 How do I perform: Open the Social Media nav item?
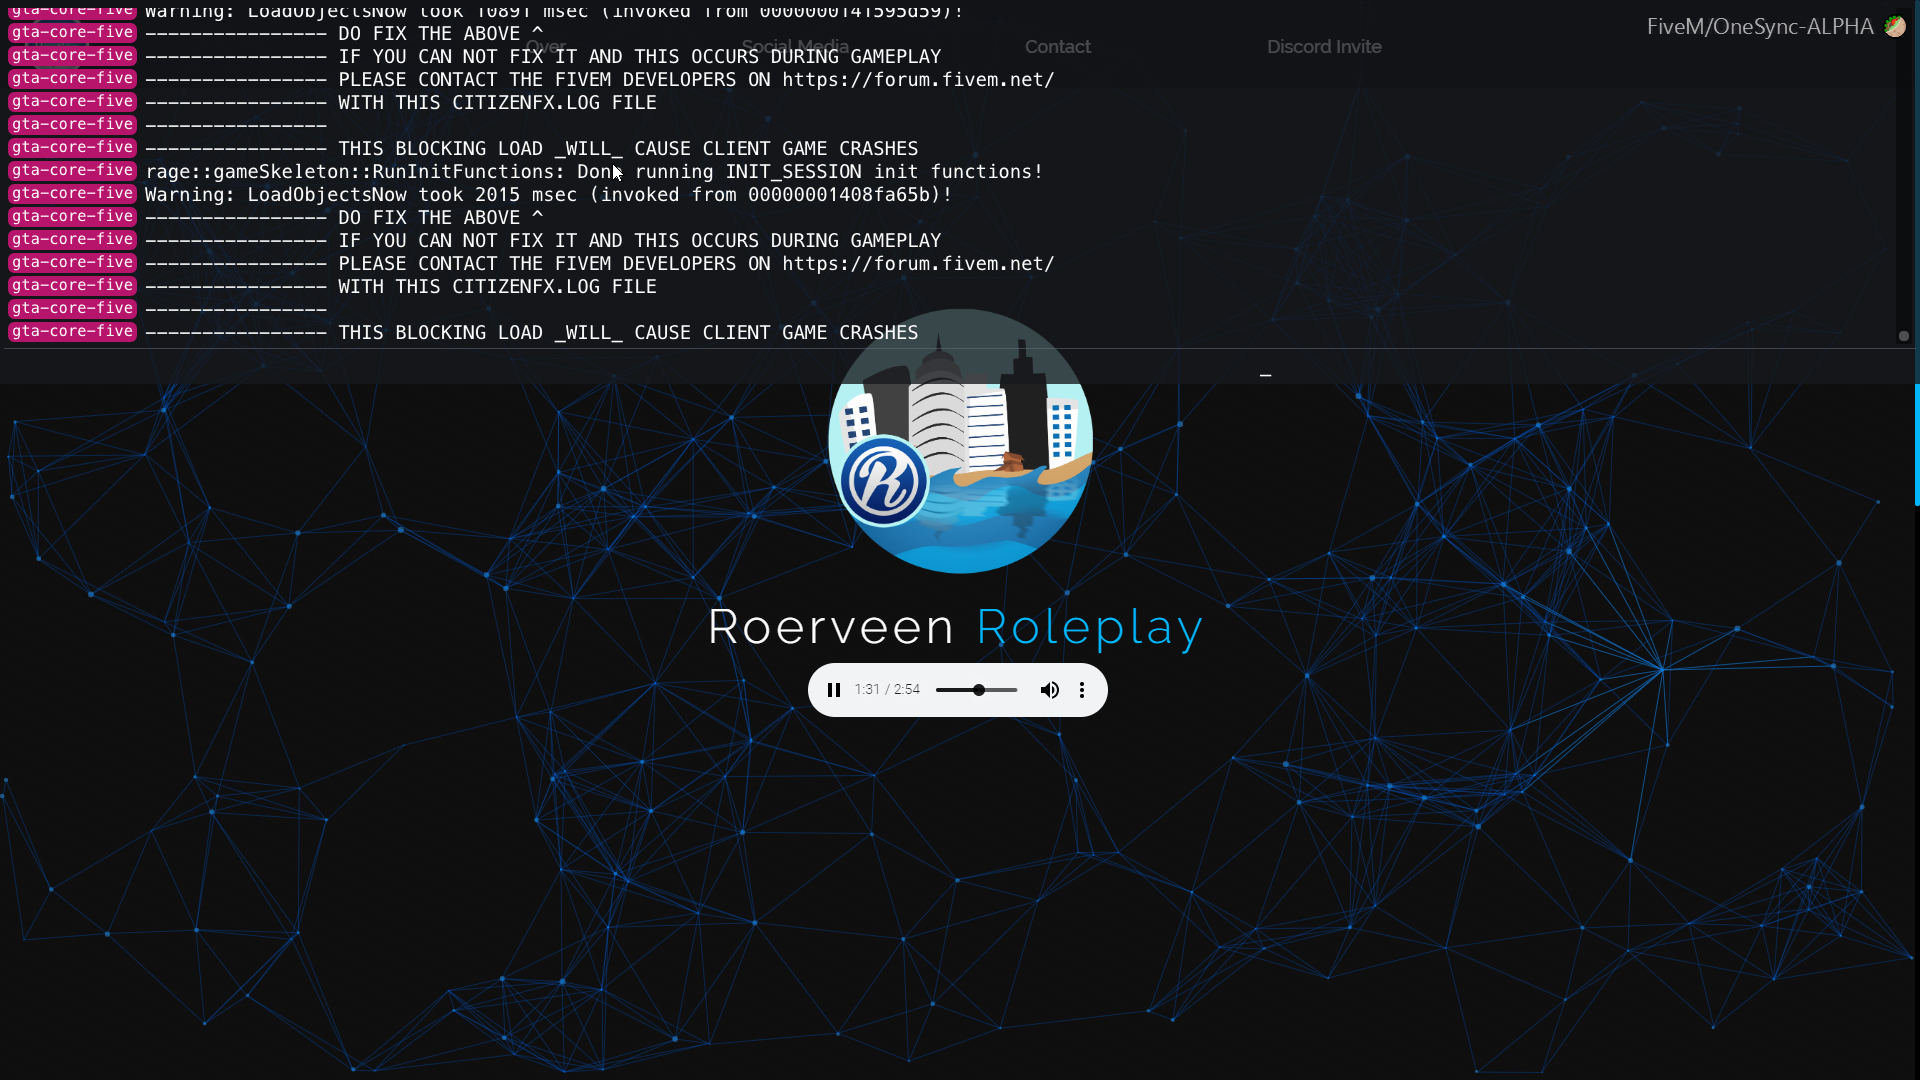click(x=795, y=47)
